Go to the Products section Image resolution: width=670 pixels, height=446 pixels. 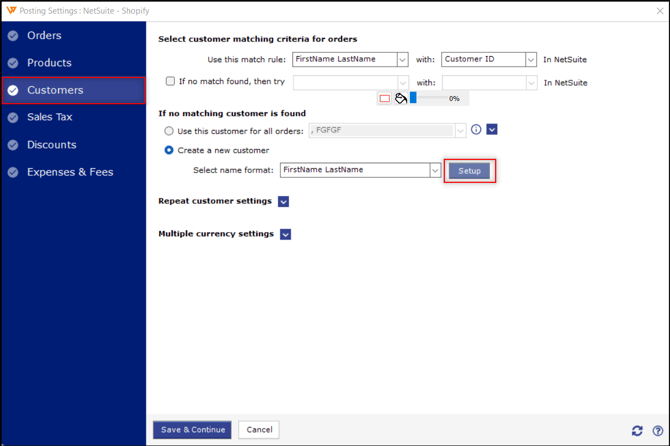(49, 63)
